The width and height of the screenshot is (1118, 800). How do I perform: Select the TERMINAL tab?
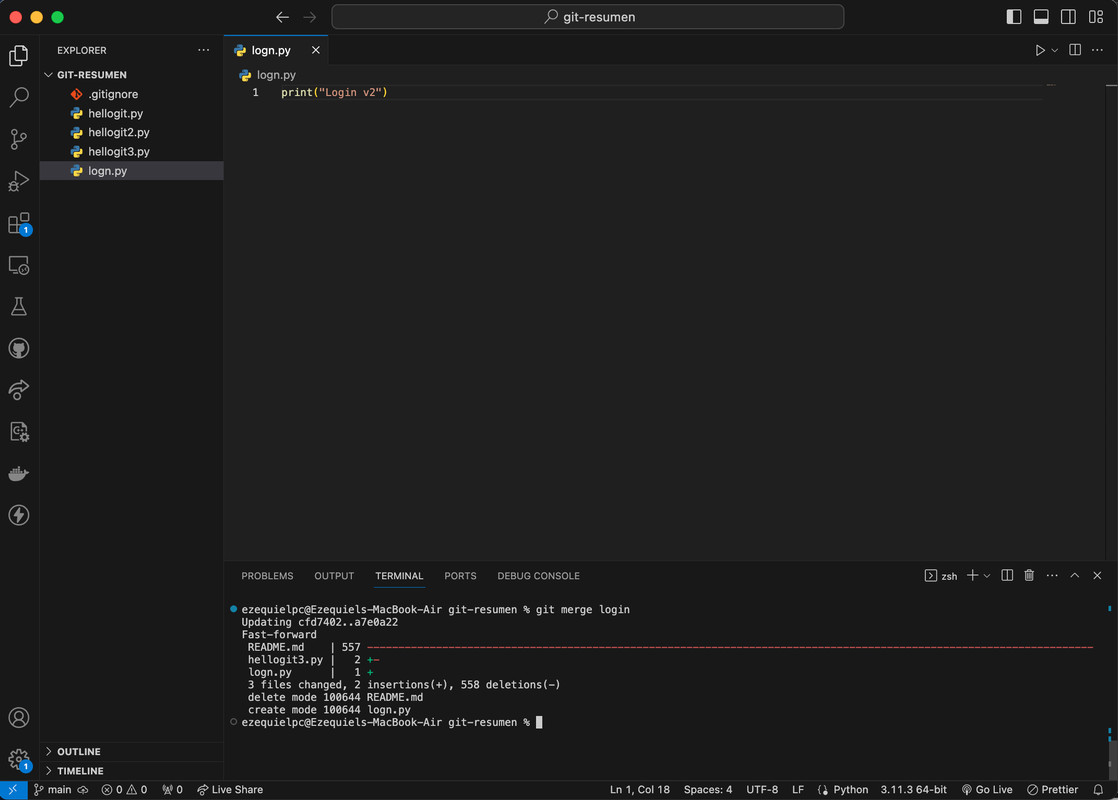[x=399, y=575]
